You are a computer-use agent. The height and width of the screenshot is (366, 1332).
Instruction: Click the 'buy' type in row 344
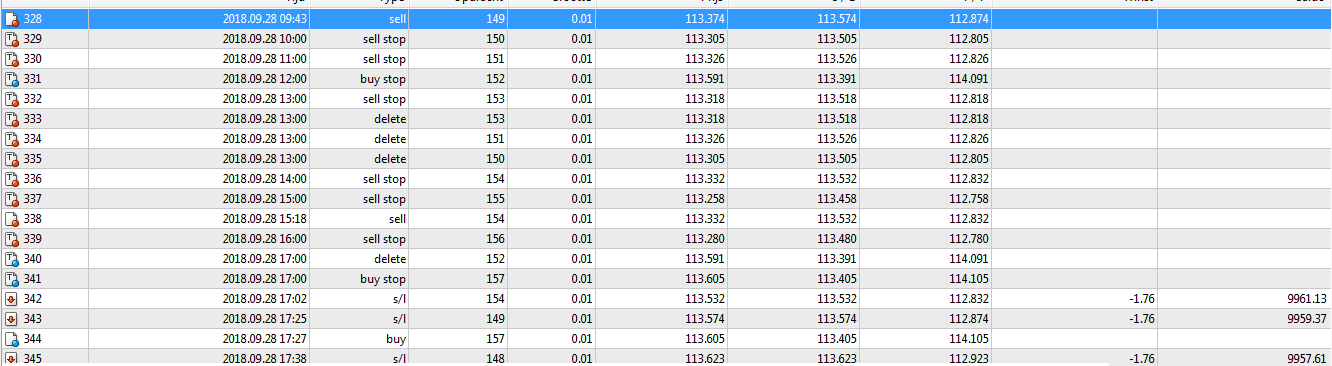(x=396, y=339)
